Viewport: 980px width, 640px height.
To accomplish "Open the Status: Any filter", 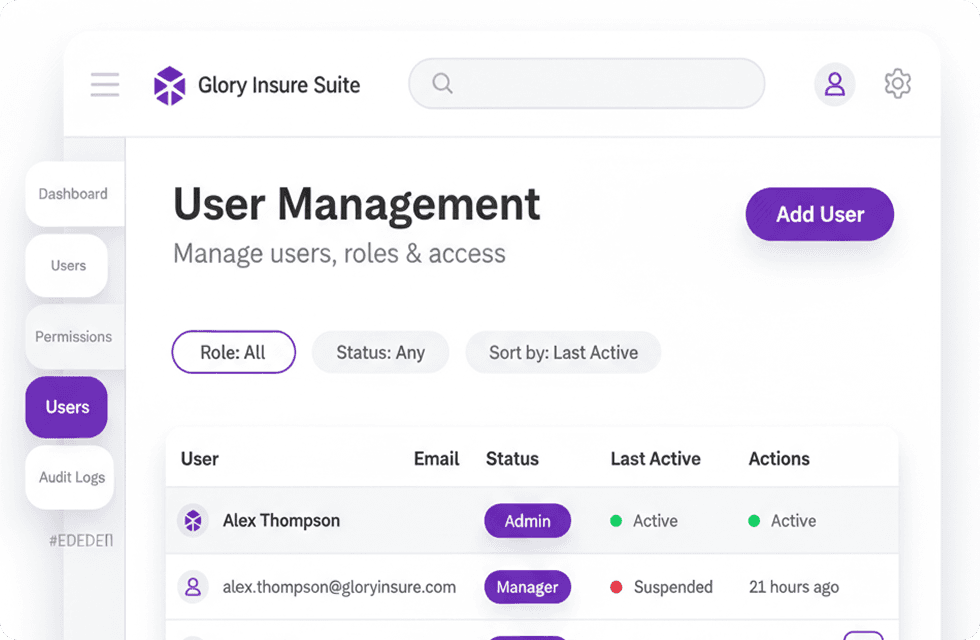I will [x=381, y=352].
